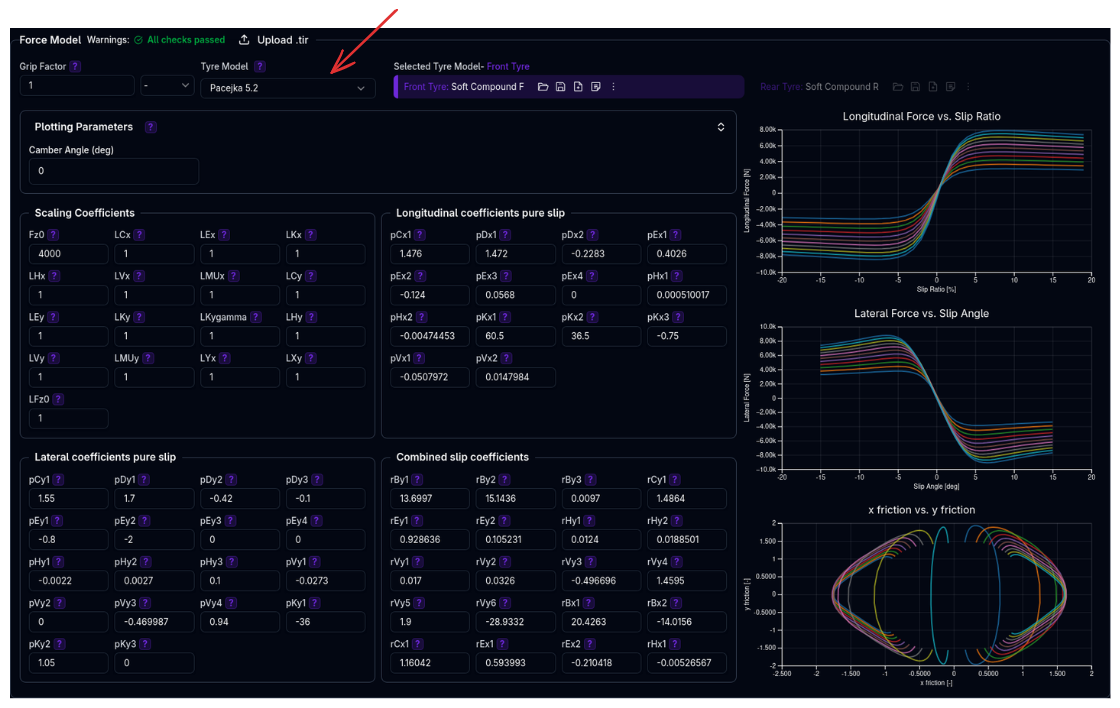The height and width of the screenshot is (708, 1120).
Task: Click the help icon next to LKygamma
Action: 256,317
